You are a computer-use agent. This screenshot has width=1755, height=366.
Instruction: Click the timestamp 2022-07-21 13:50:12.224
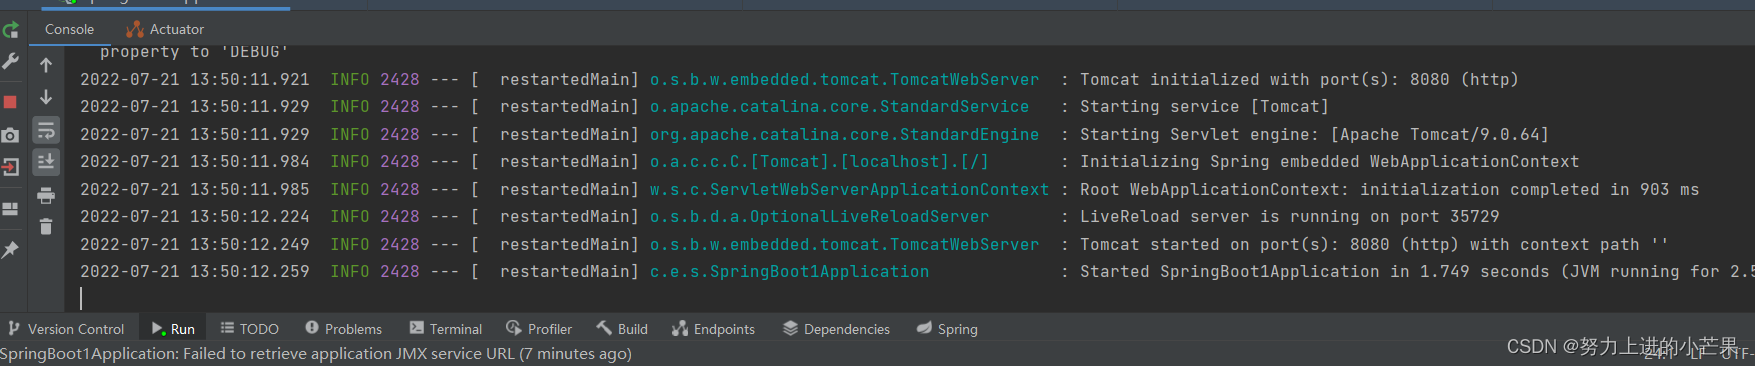point(195,216)
